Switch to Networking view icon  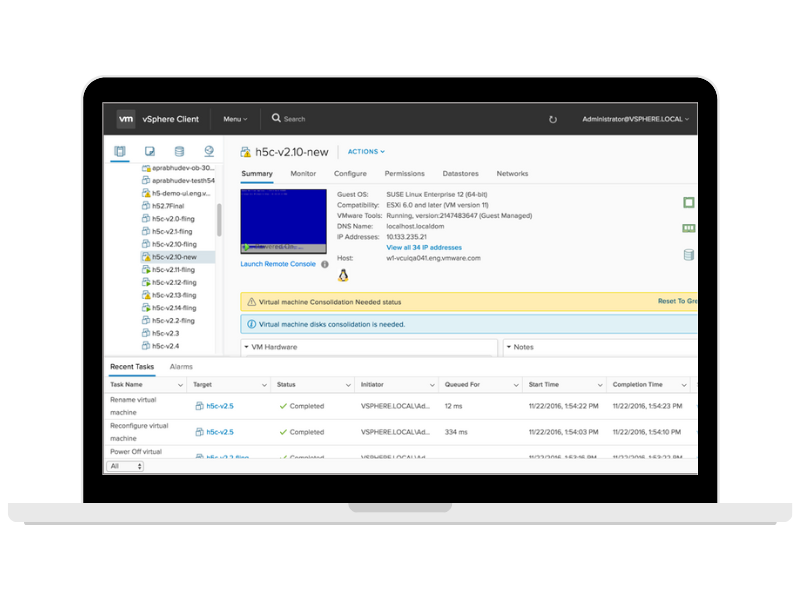click(209, 151)
